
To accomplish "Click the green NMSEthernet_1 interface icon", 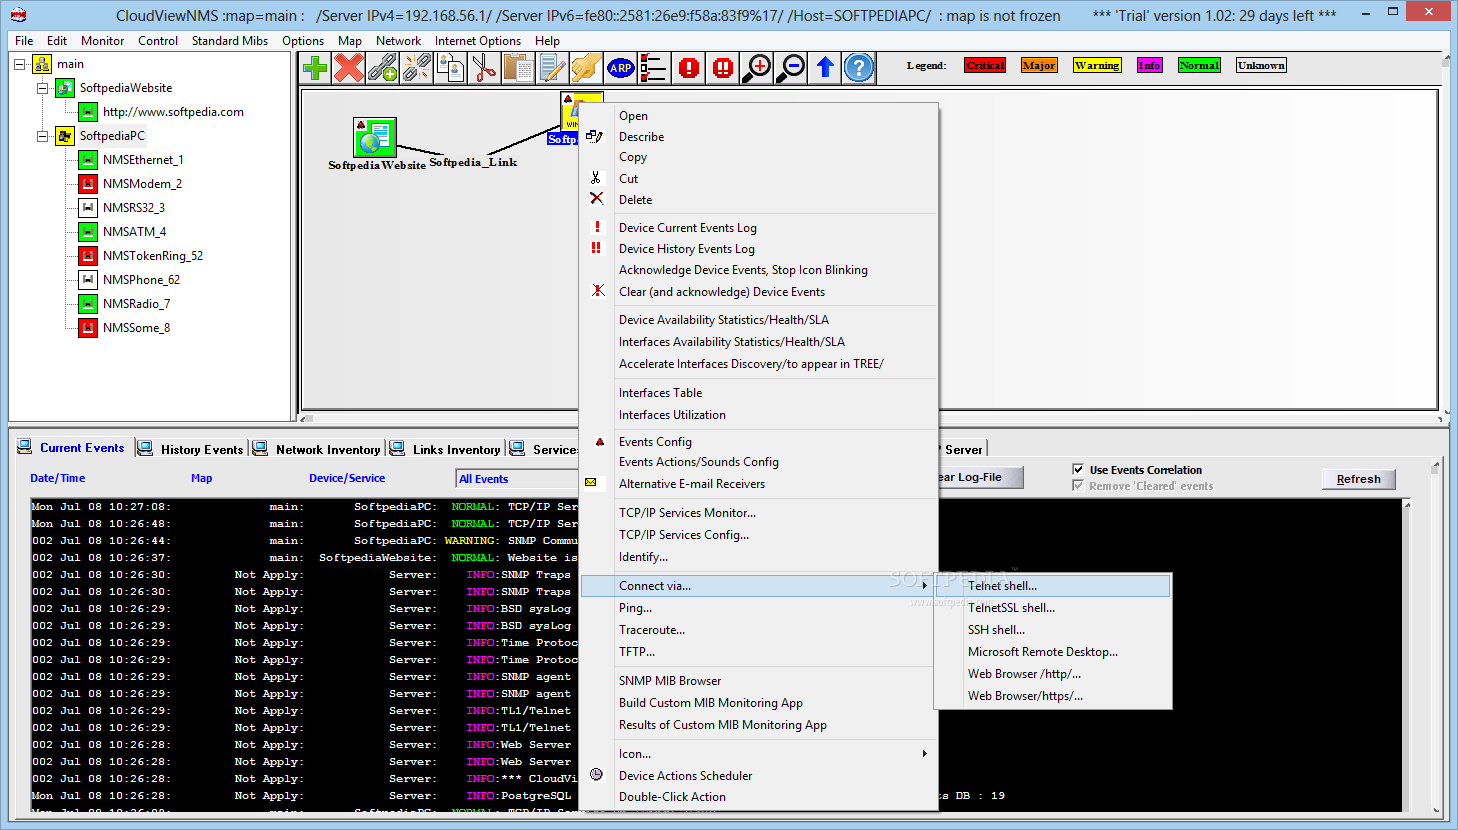I will (x=88, y=160).
